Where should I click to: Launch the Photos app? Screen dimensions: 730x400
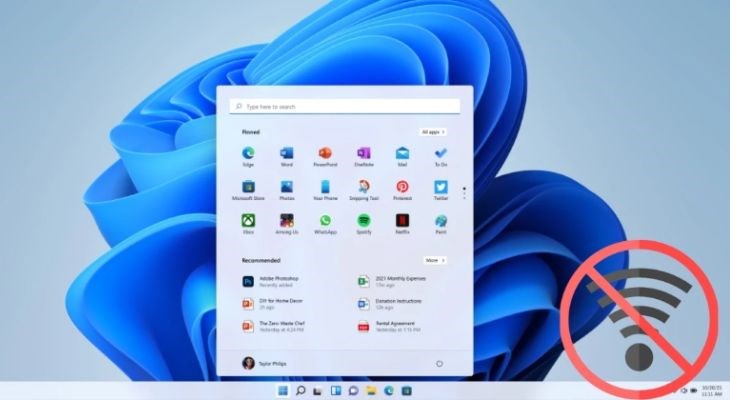[287, 190]
